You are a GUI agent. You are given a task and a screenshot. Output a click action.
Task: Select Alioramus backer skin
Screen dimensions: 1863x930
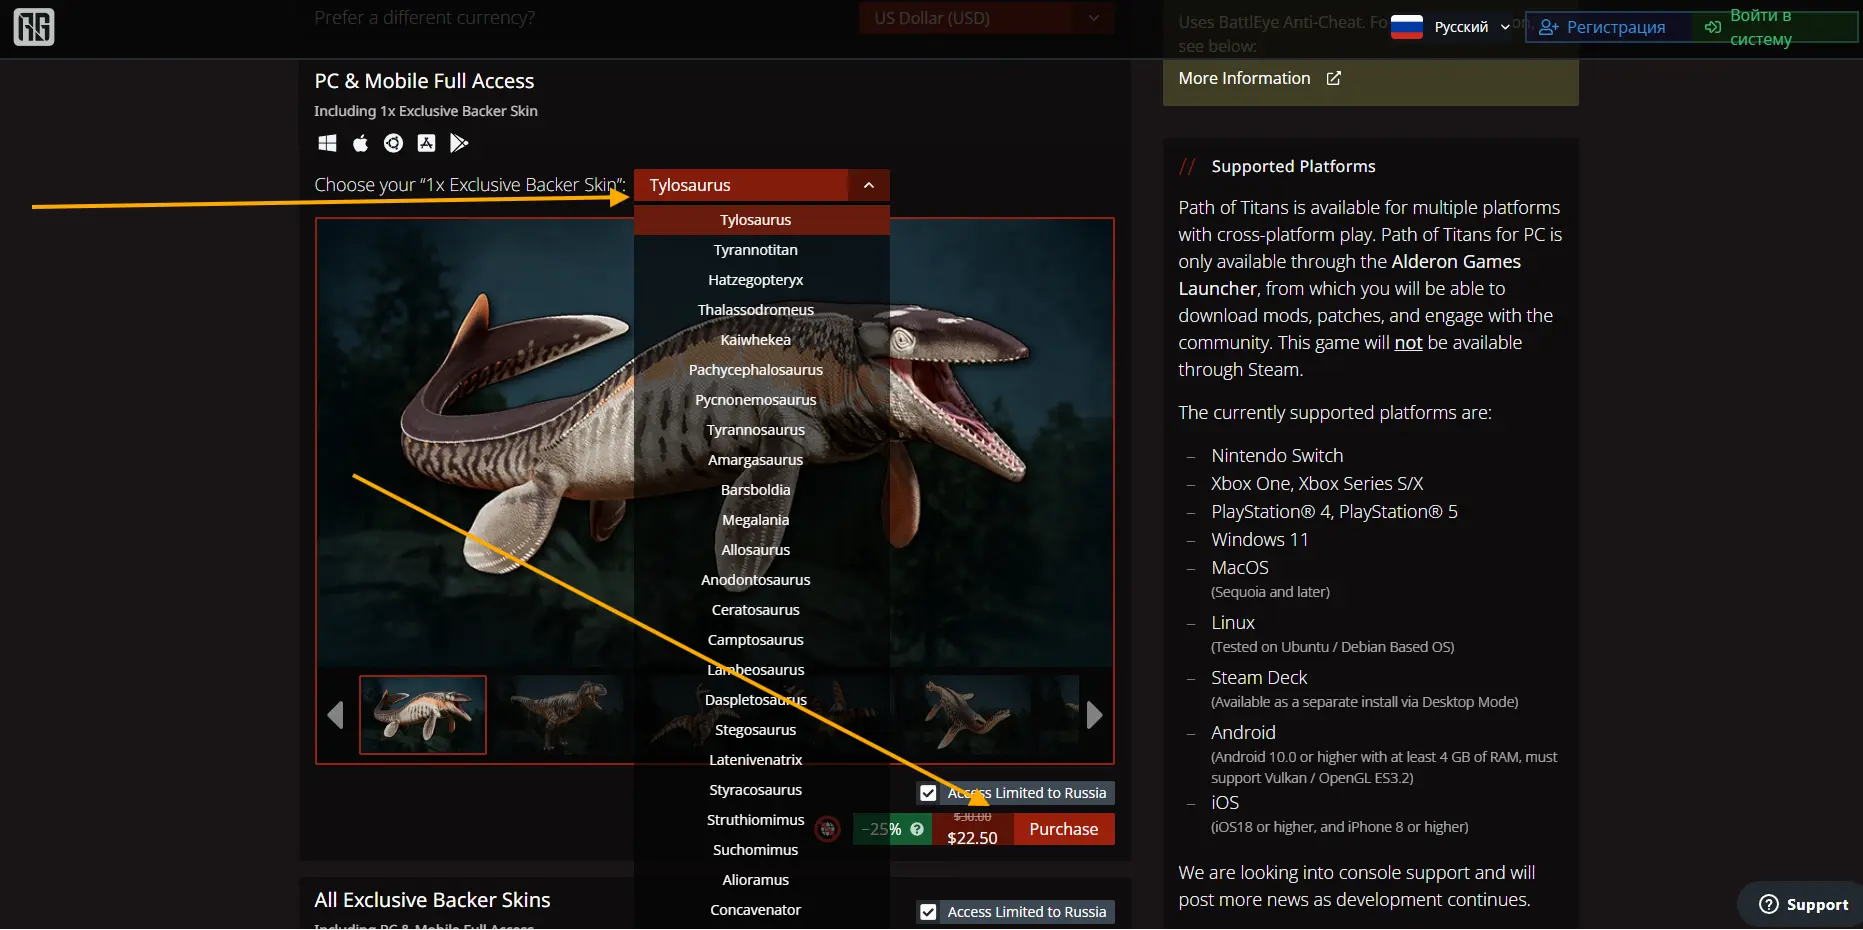[762, 880]
